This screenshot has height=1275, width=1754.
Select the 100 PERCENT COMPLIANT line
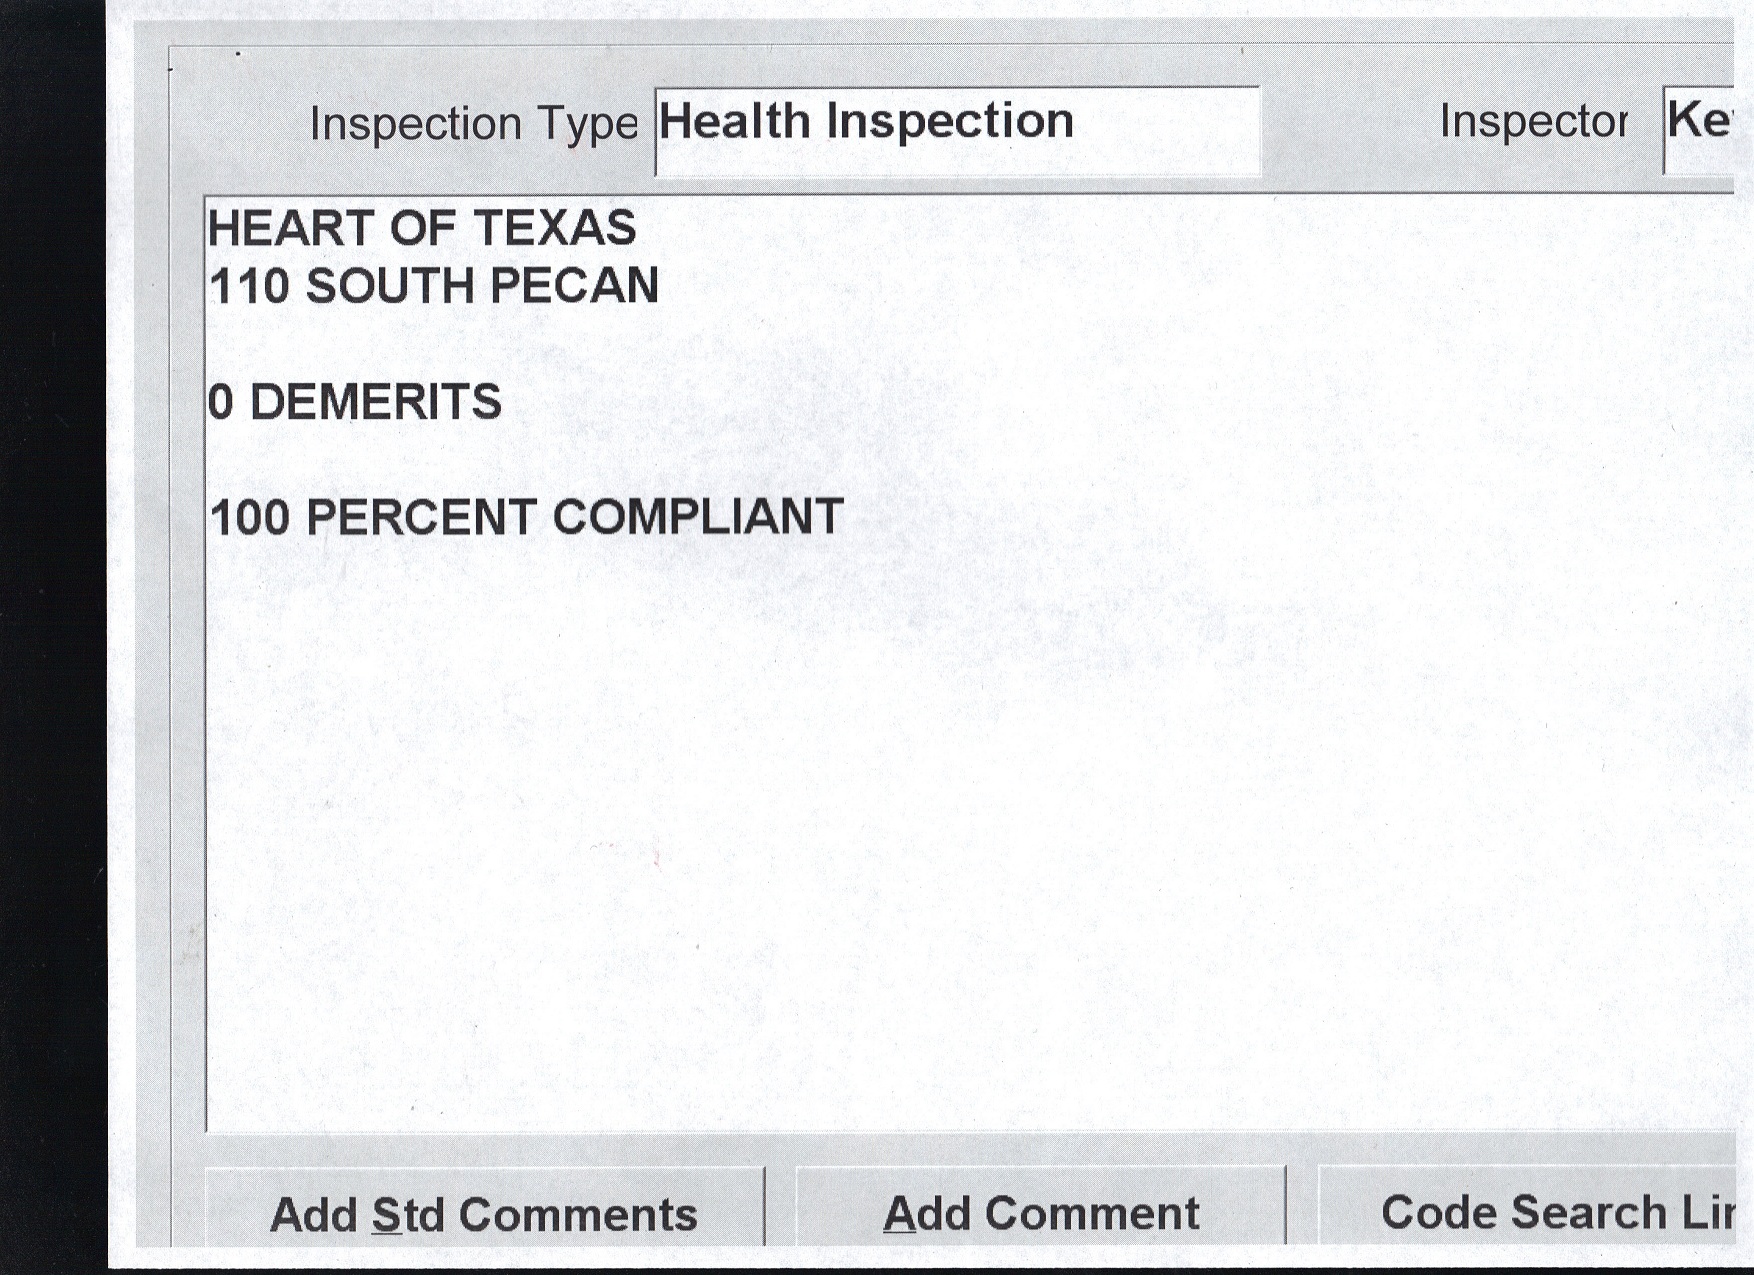[x=527, y=517]
